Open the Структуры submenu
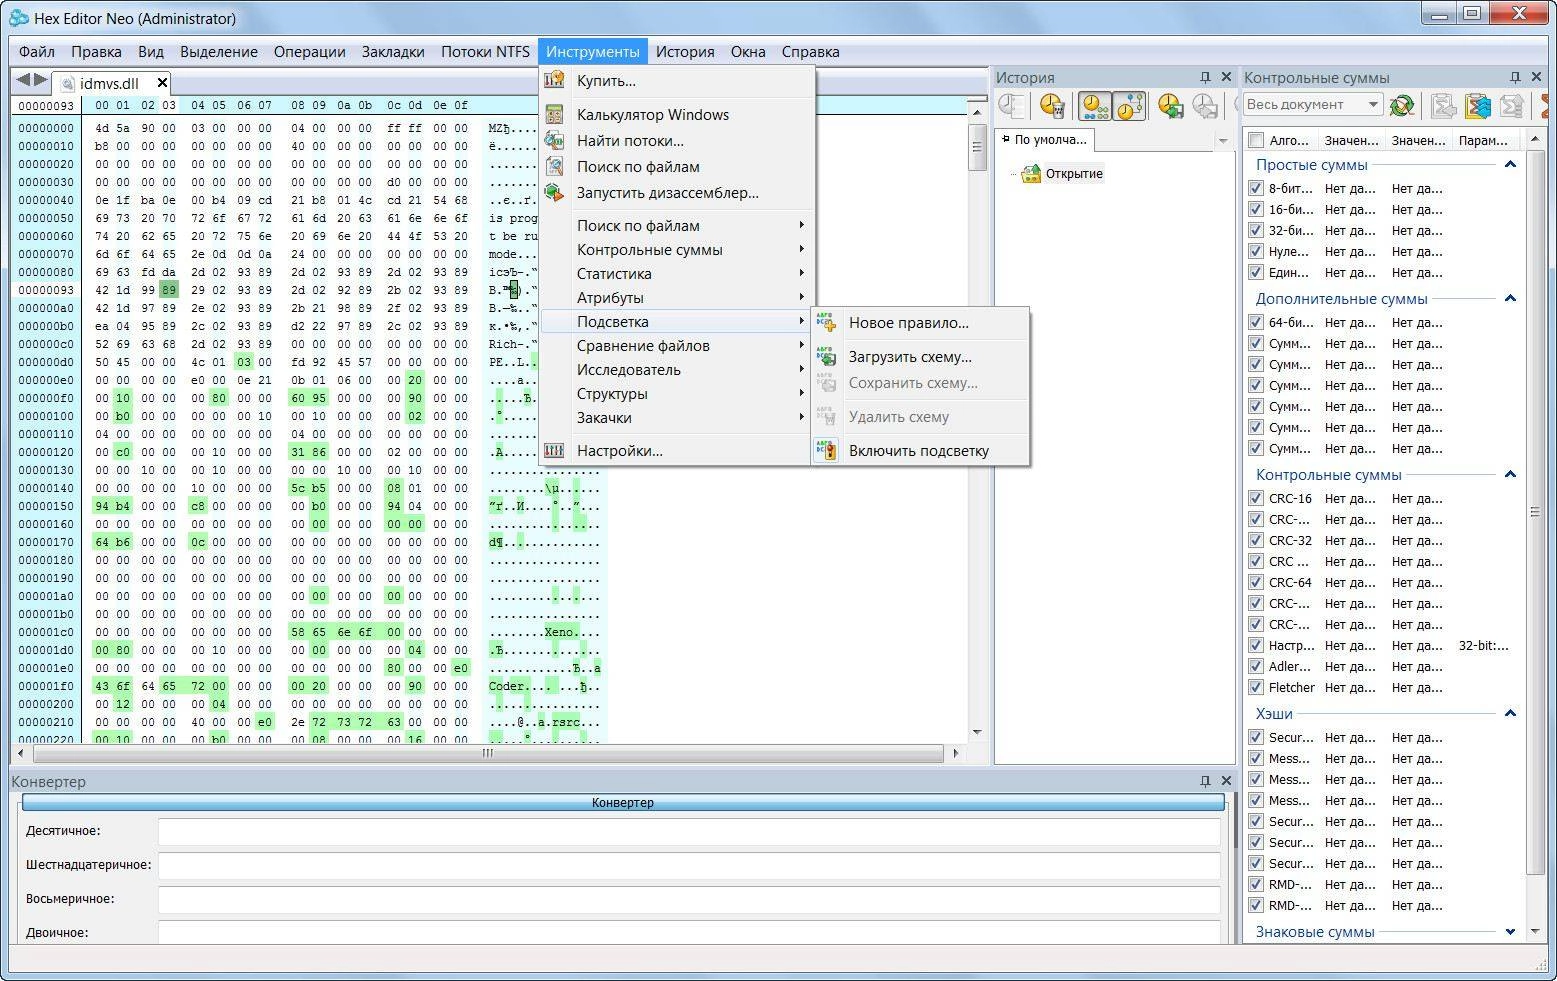 point(677,393)
